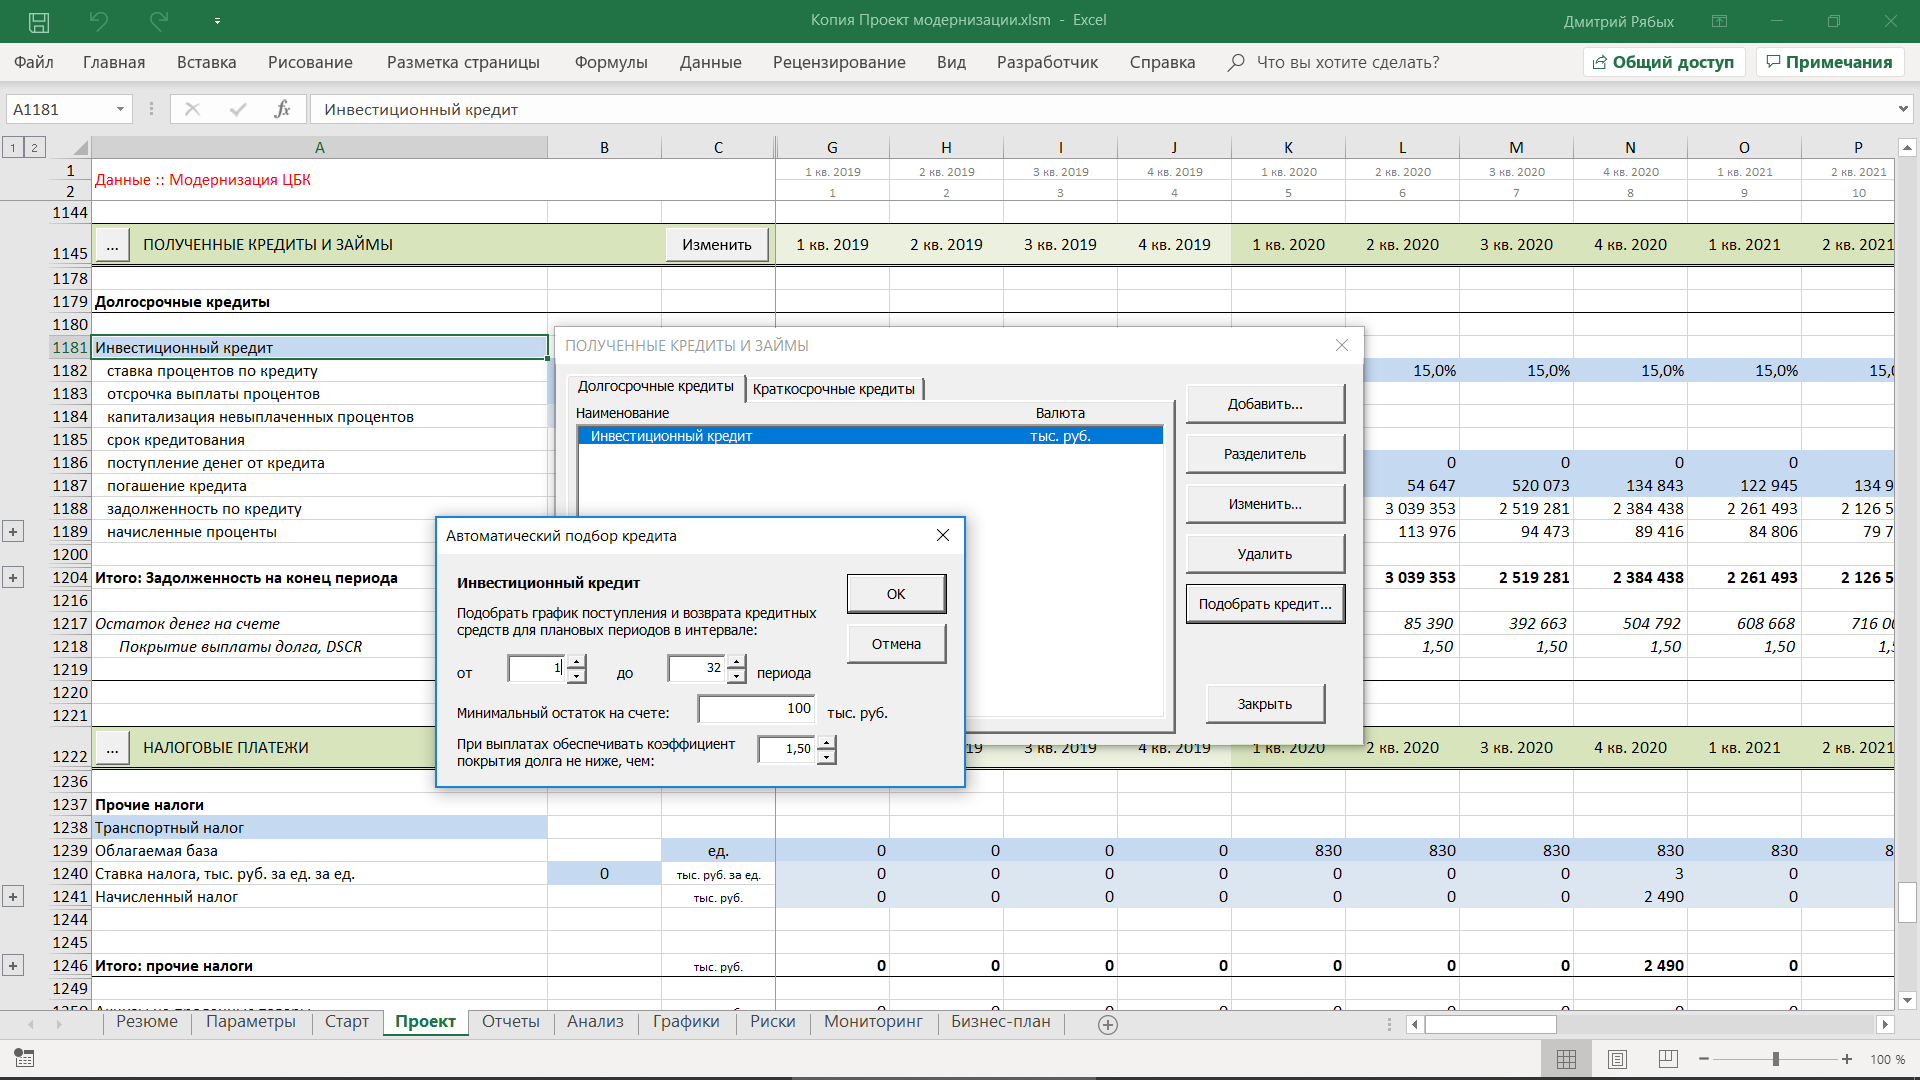The width and height of the screenshot is (1920, 1080).
Task: Open the Формулы ribbon tab
Action: click(x=610, y=62)
